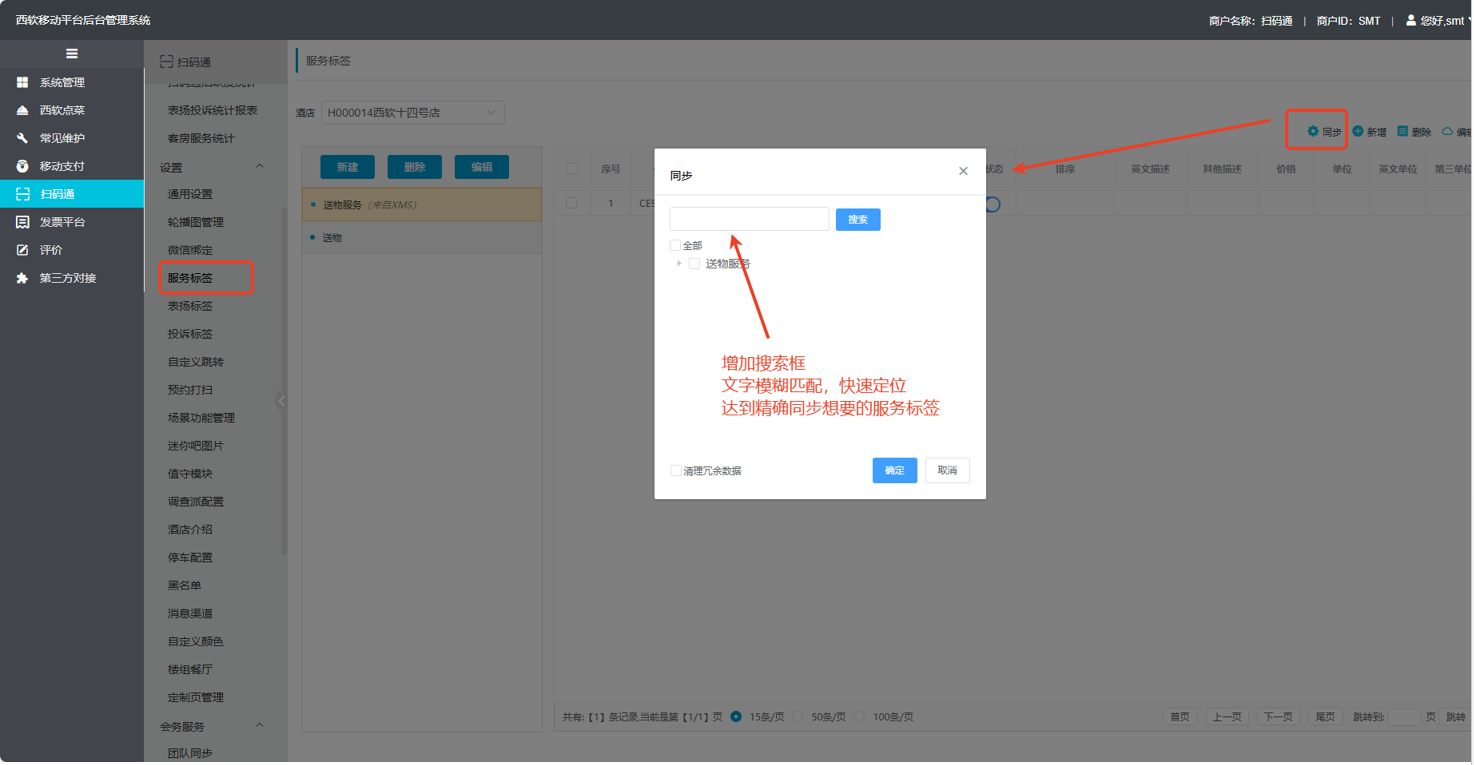The height and width of the screenshot is (765, 1474).
Task: Expand the 送物服务 tree node arrow
Action: 679,264
